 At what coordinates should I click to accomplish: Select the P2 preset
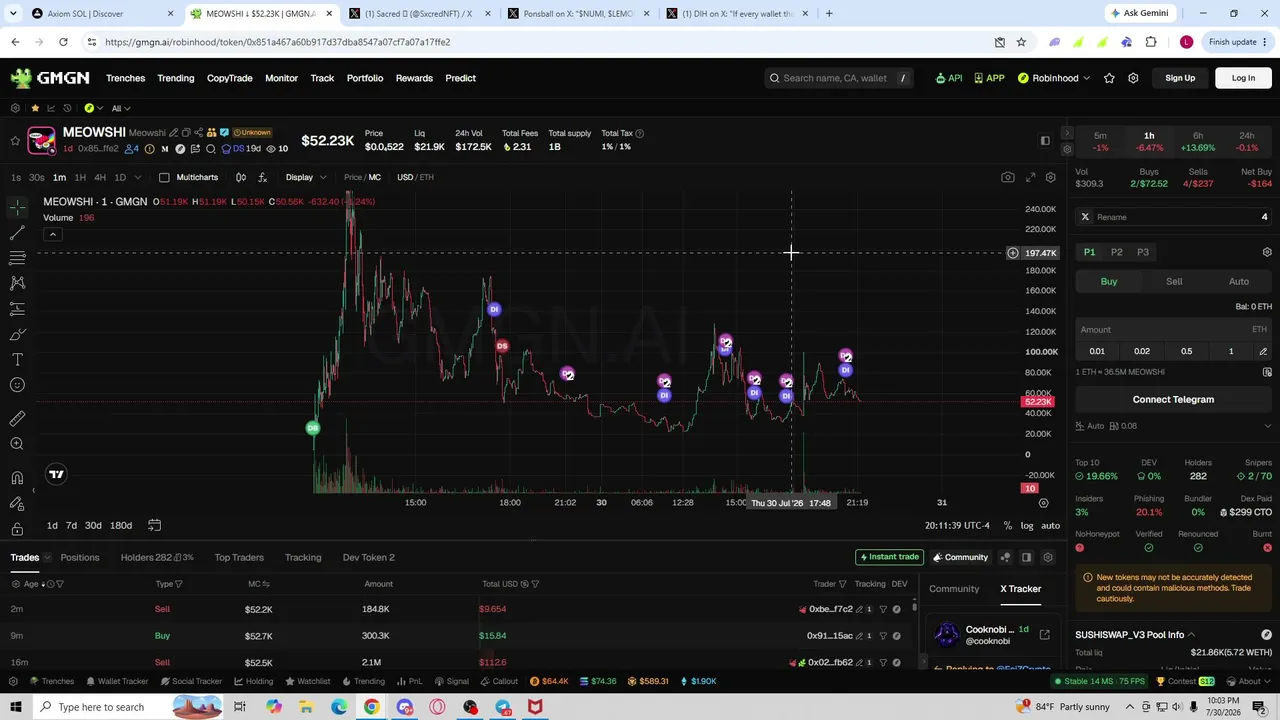(x=1117, y=252)
